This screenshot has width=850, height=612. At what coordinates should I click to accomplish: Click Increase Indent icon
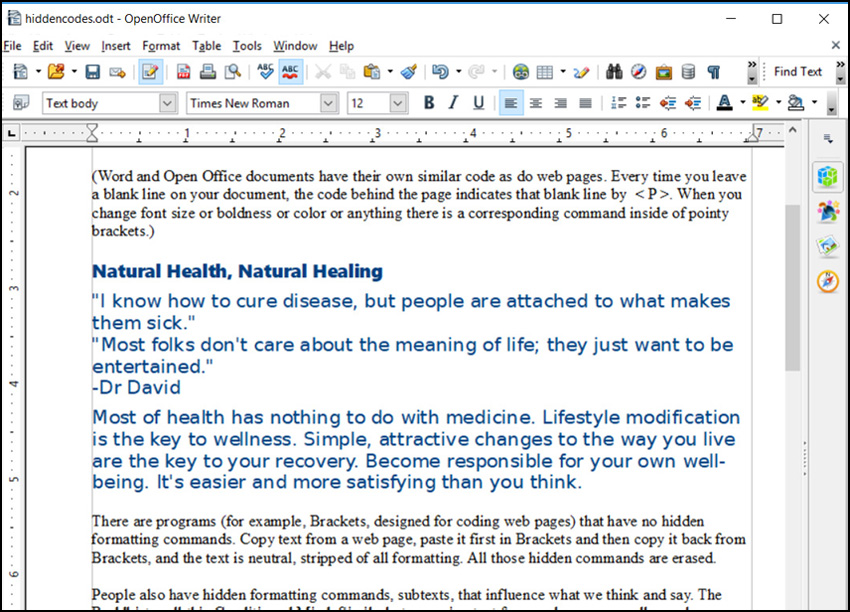(693, 102)
